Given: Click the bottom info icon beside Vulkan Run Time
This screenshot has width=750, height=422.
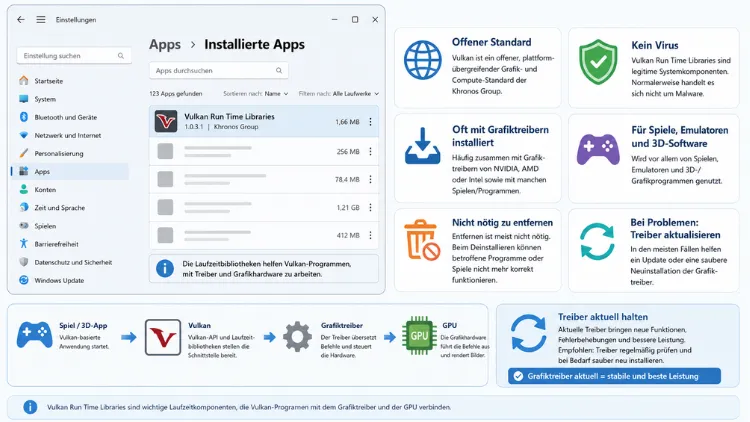Looking at the screenshot, I should [30, 407].
